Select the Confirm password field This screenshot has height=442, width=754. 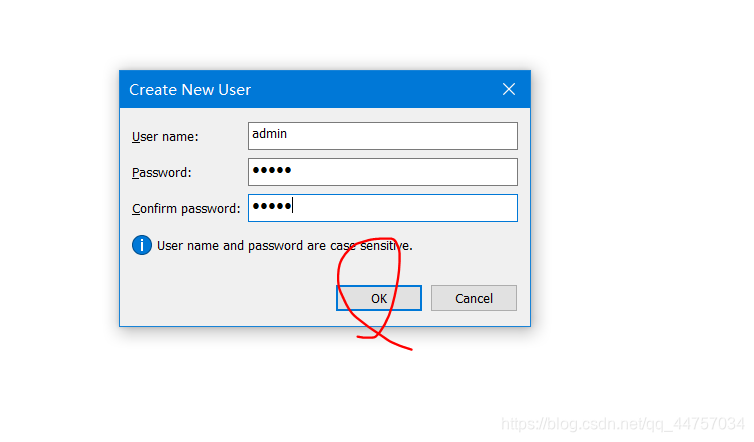pos(382,208)
